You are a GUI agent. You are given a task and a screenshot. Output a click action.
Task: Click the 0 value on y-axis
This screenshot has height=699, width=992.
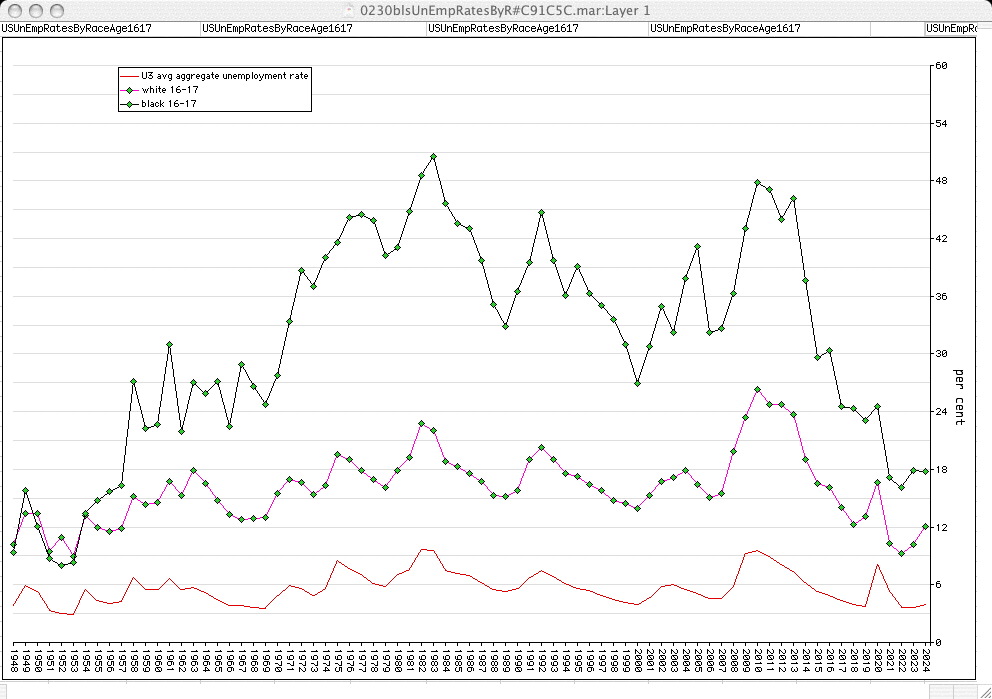(936, 641)
